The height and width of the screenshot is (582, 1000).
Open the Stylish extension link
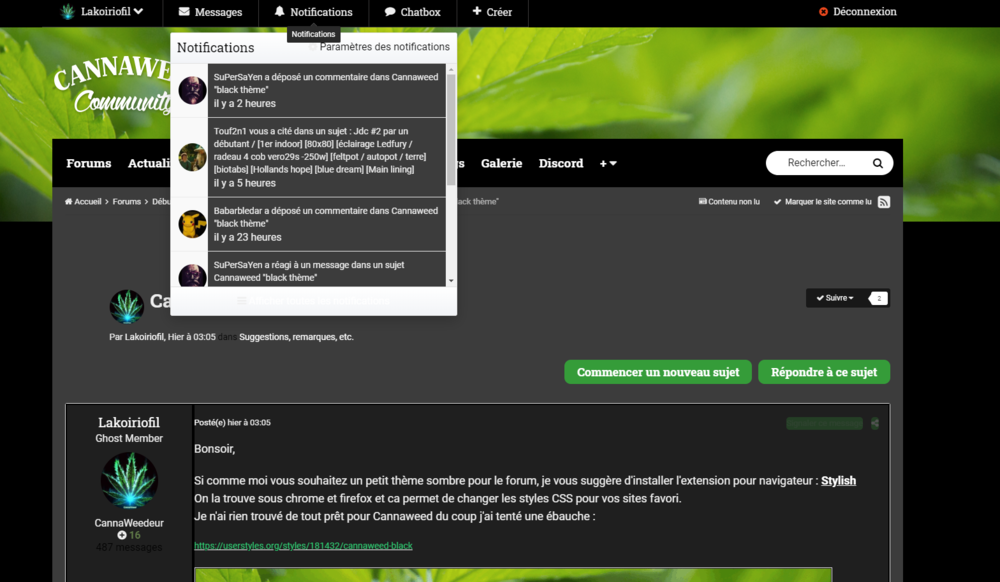[x=838, y=481]
